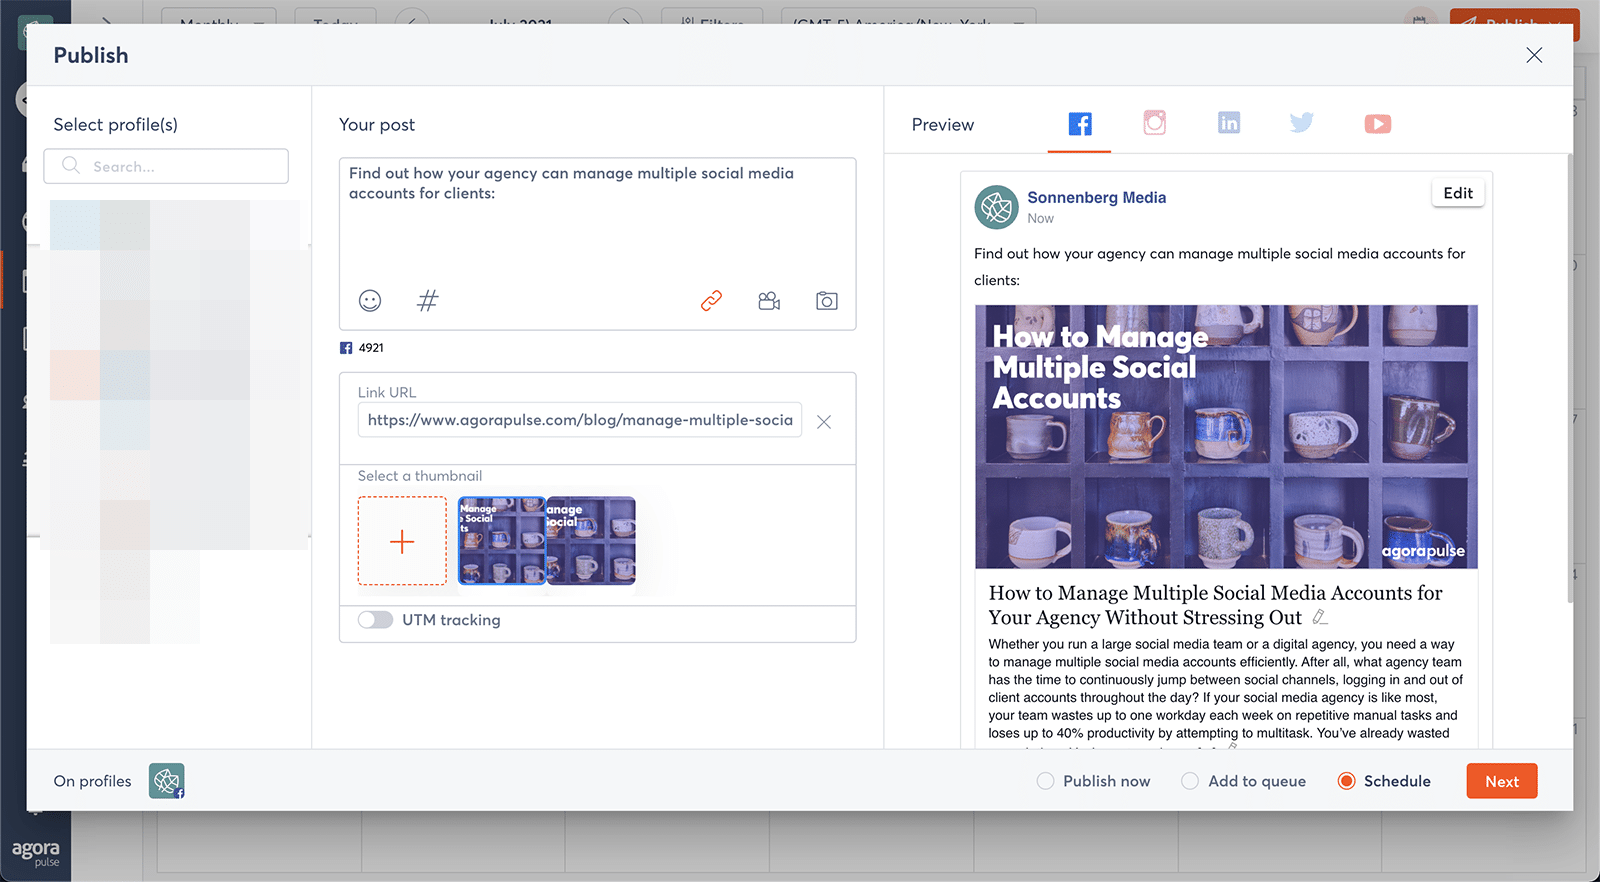The width and height of the screenshot is (1600, 882).
Task: Click the How to Manage Multiple Social Media headline
Action: [x=1215, y=605]
